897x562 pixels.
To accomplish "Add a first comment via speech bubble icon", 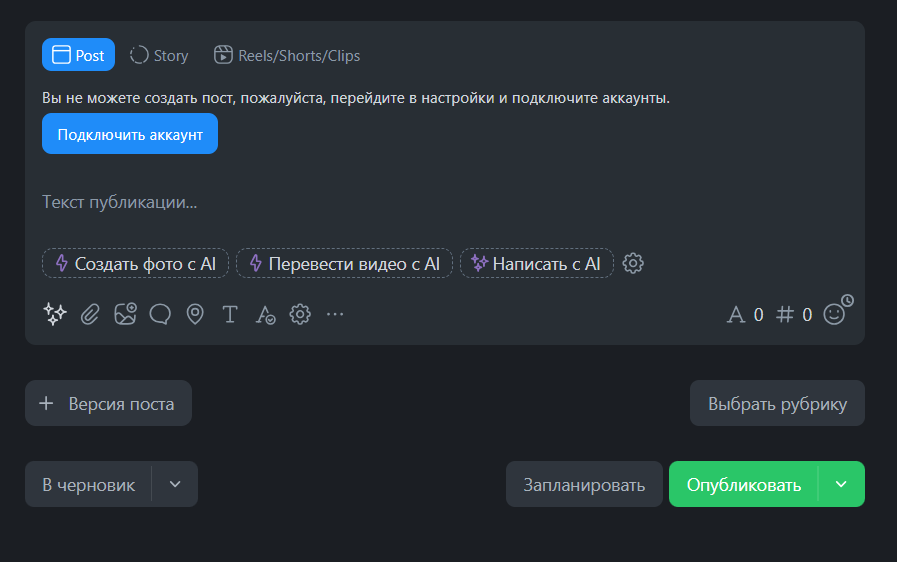I will (x=160, y=314).
